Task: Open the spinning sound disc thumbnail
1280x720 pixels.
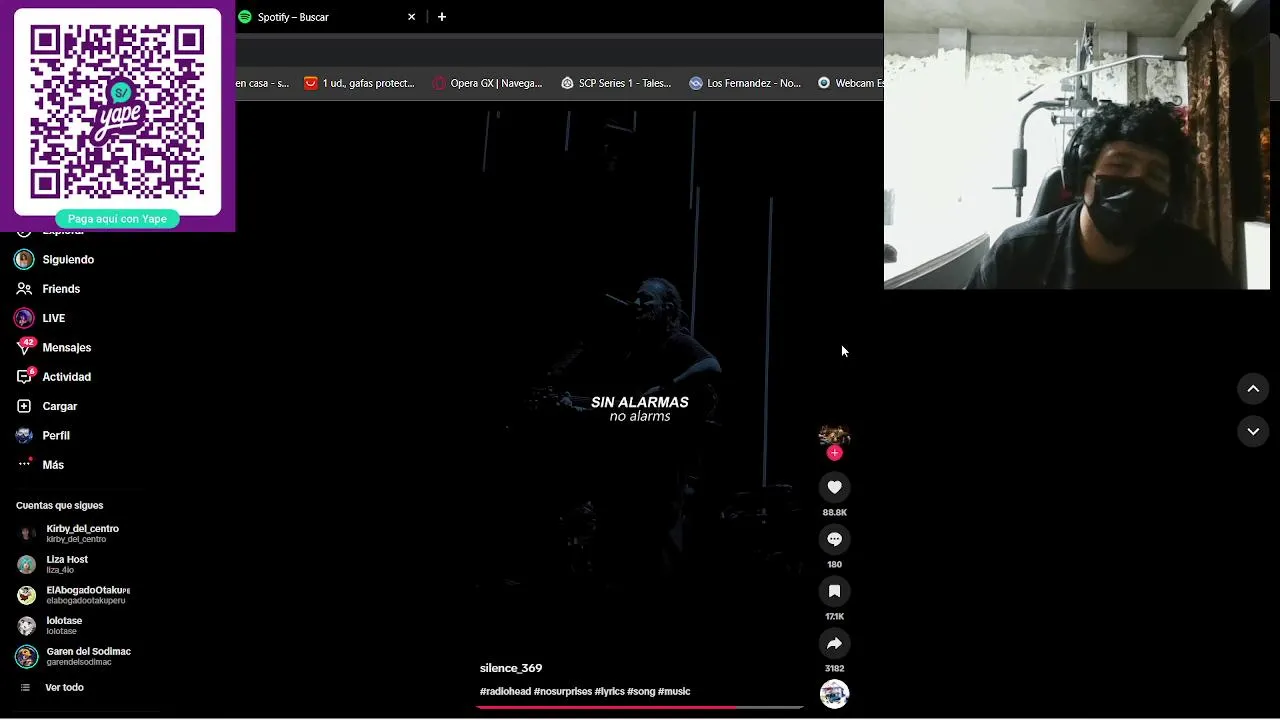Action: point(834,693)
